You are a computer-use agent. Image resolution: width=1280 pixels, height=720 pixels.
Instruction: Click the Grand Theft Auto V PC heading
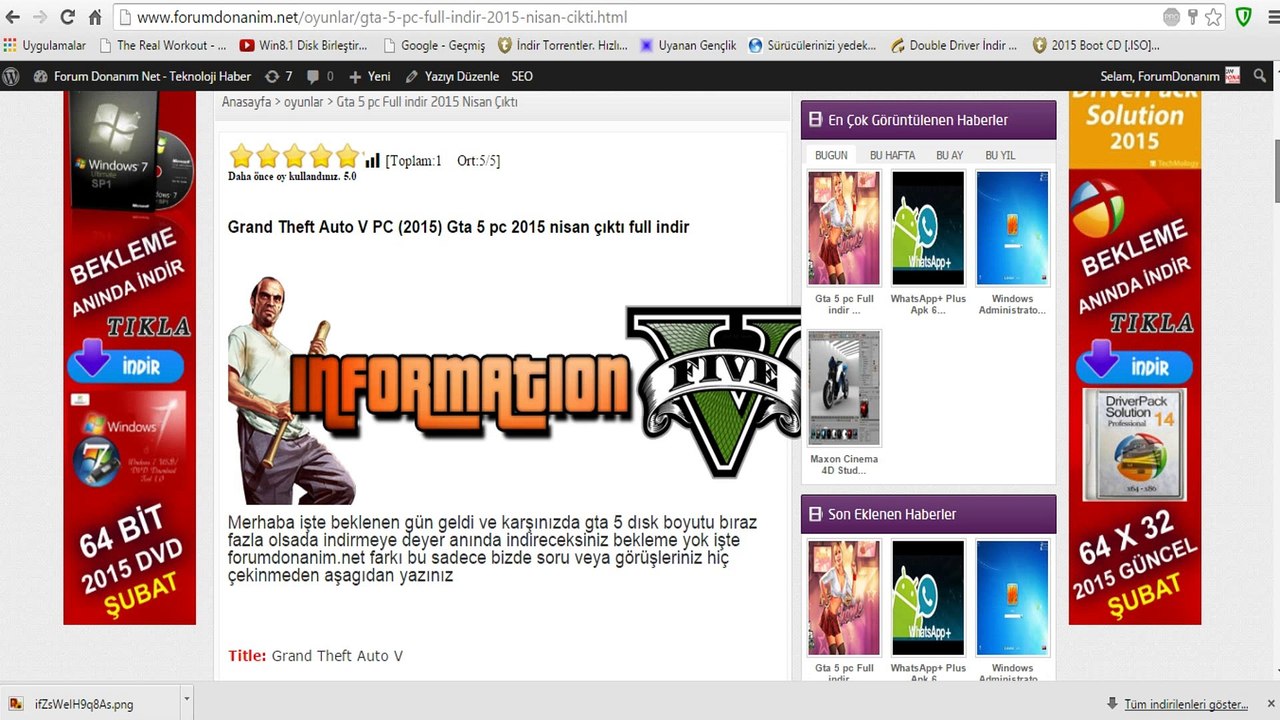click(x=458, y=227)
